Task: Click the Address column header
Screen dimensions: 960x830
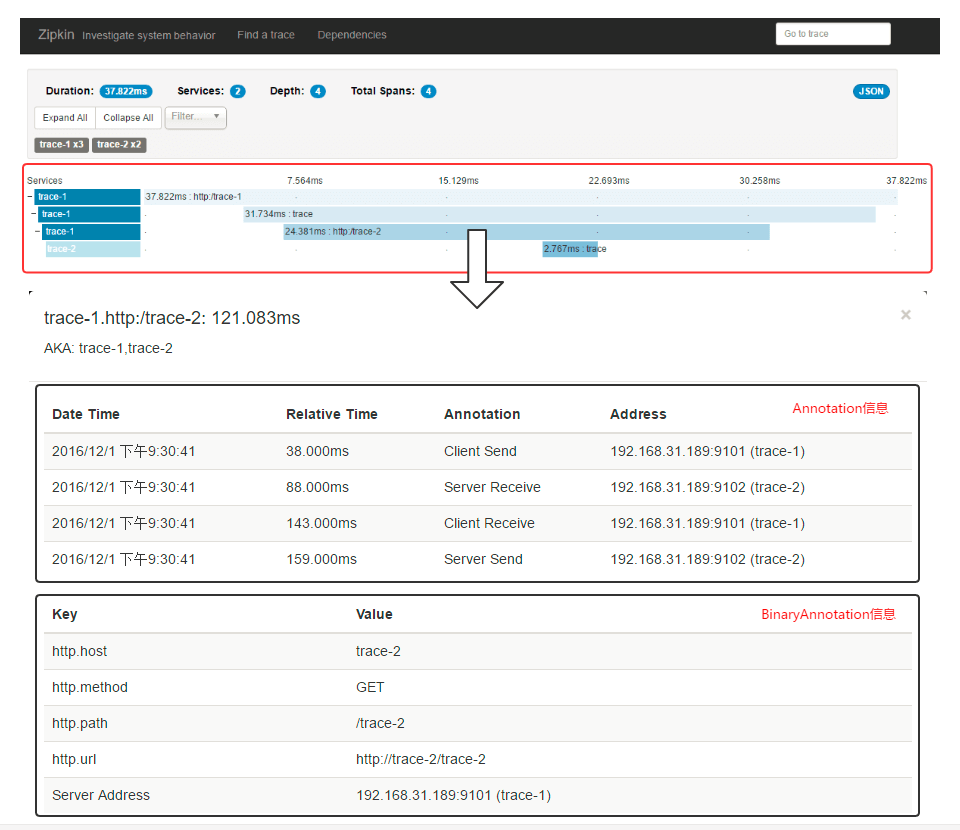Action: pos(638,414)
